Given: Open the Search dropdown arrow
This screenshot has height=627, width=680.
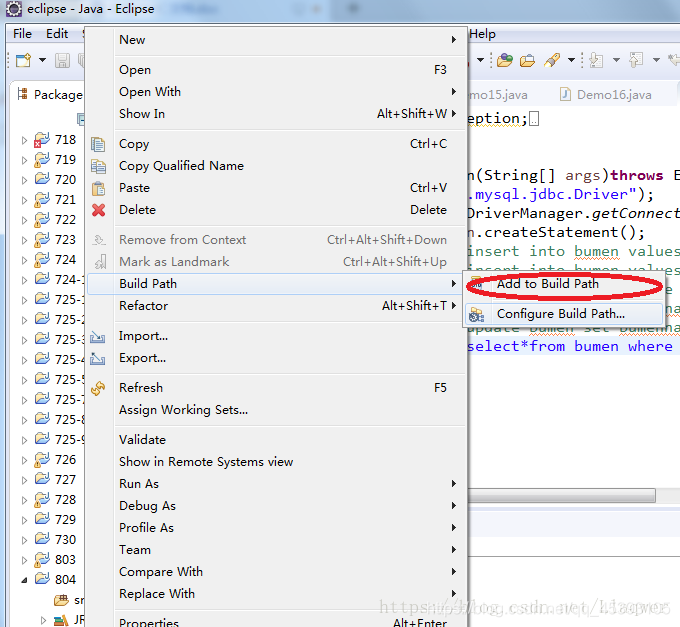Looking at the screenshot, I should (572, 60).
